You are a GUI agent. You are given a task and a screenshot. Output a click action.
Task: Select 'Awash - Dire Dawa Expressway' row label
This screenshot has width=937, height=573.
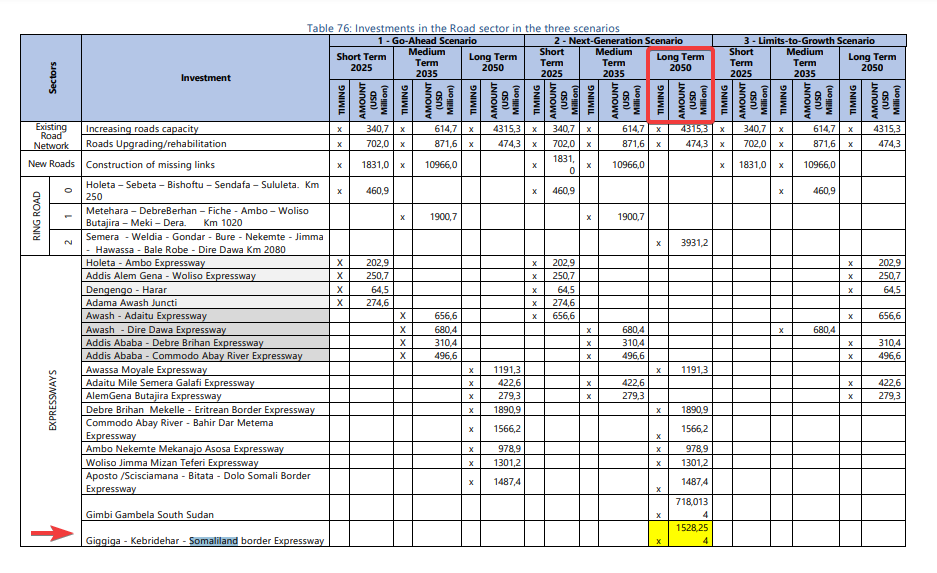coord(156,329)
